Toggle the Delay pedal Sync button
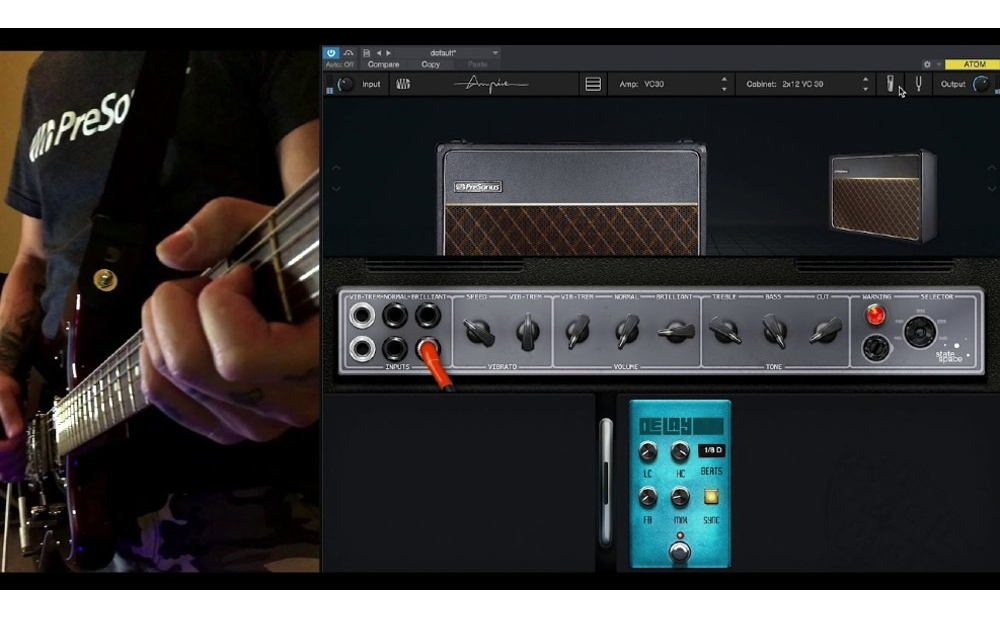1000x618 pixels. click(x=712, y=497)
